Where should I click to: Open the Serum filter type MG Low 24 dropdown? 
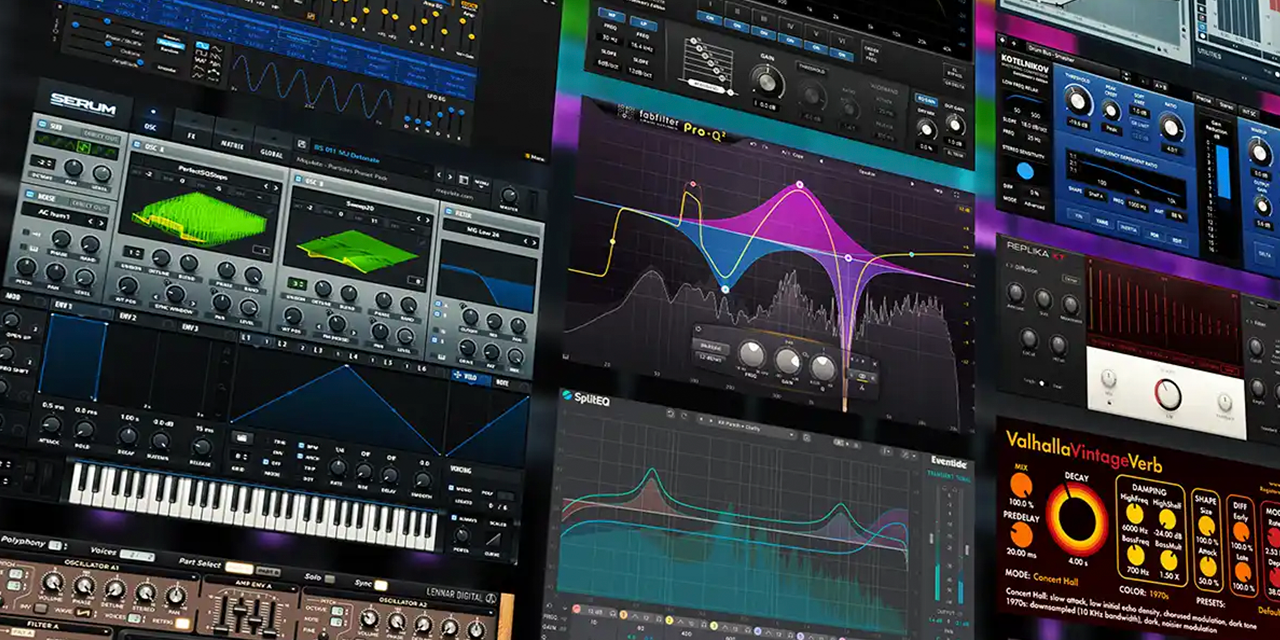pyautogui.click(x=487, y=234)
